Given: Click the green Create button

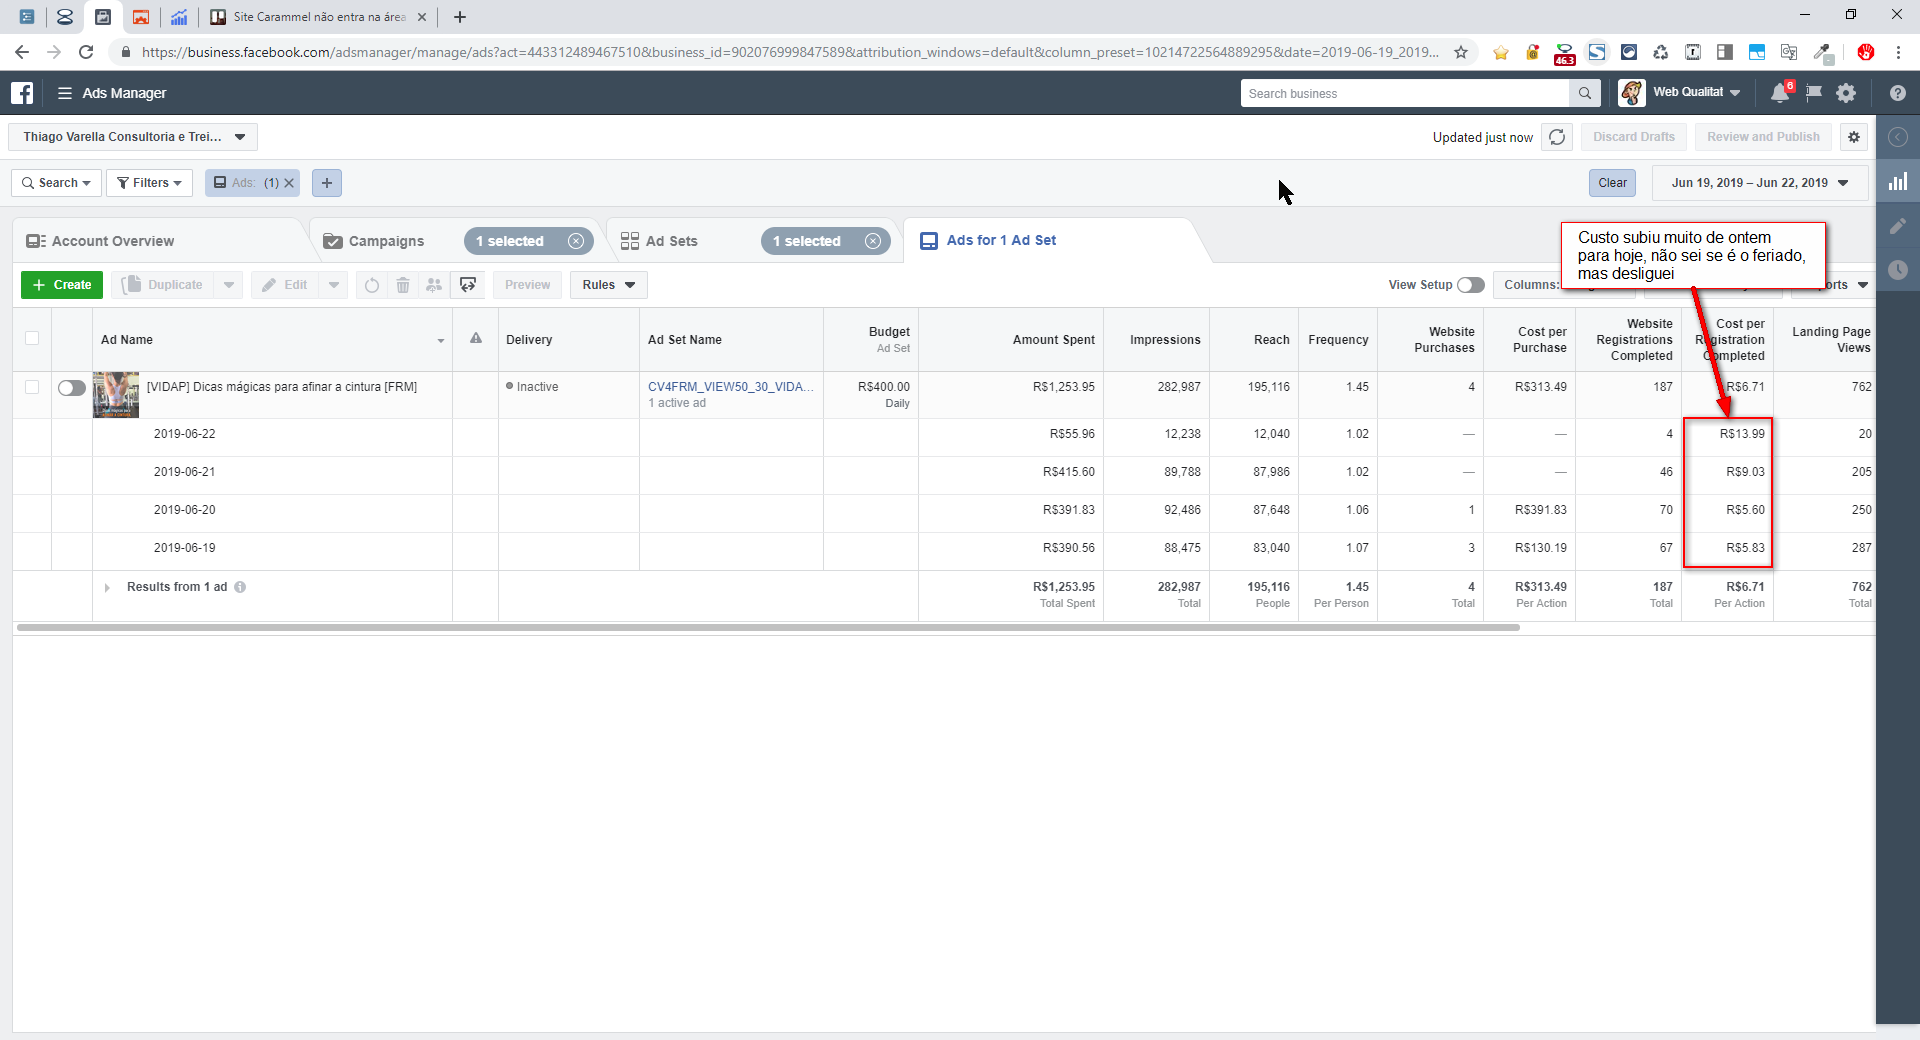Looking at the screenshot, I should click(x=62, y=285).
